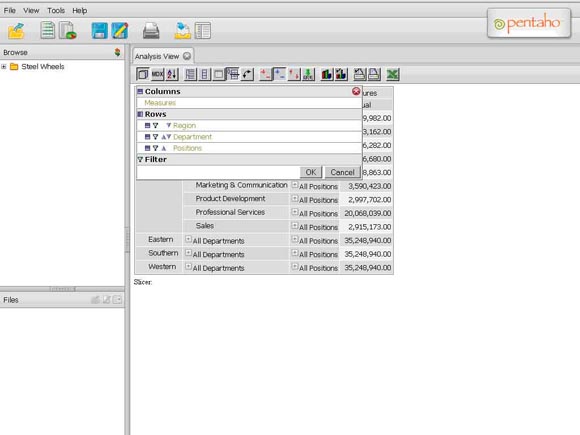Toggle the Suppress Empty Rows/Columns icon
580x435 pixels.
tap(233, 74)
